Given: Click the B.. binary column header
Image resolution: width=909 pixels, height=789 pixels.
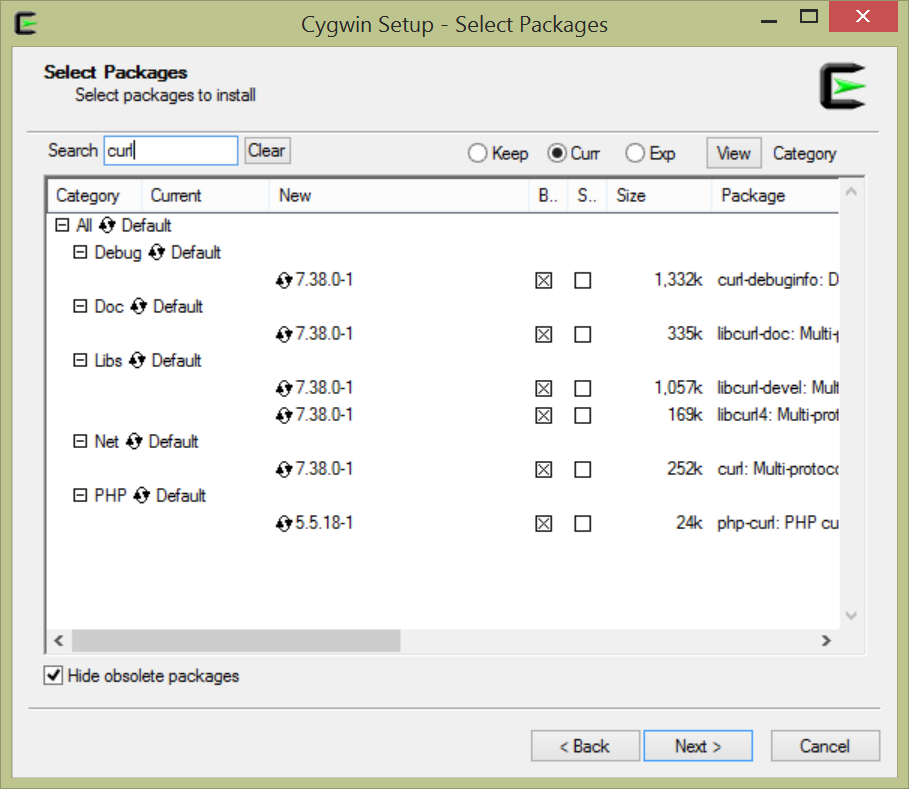Looking at the screenshot, I should (548, 195).
